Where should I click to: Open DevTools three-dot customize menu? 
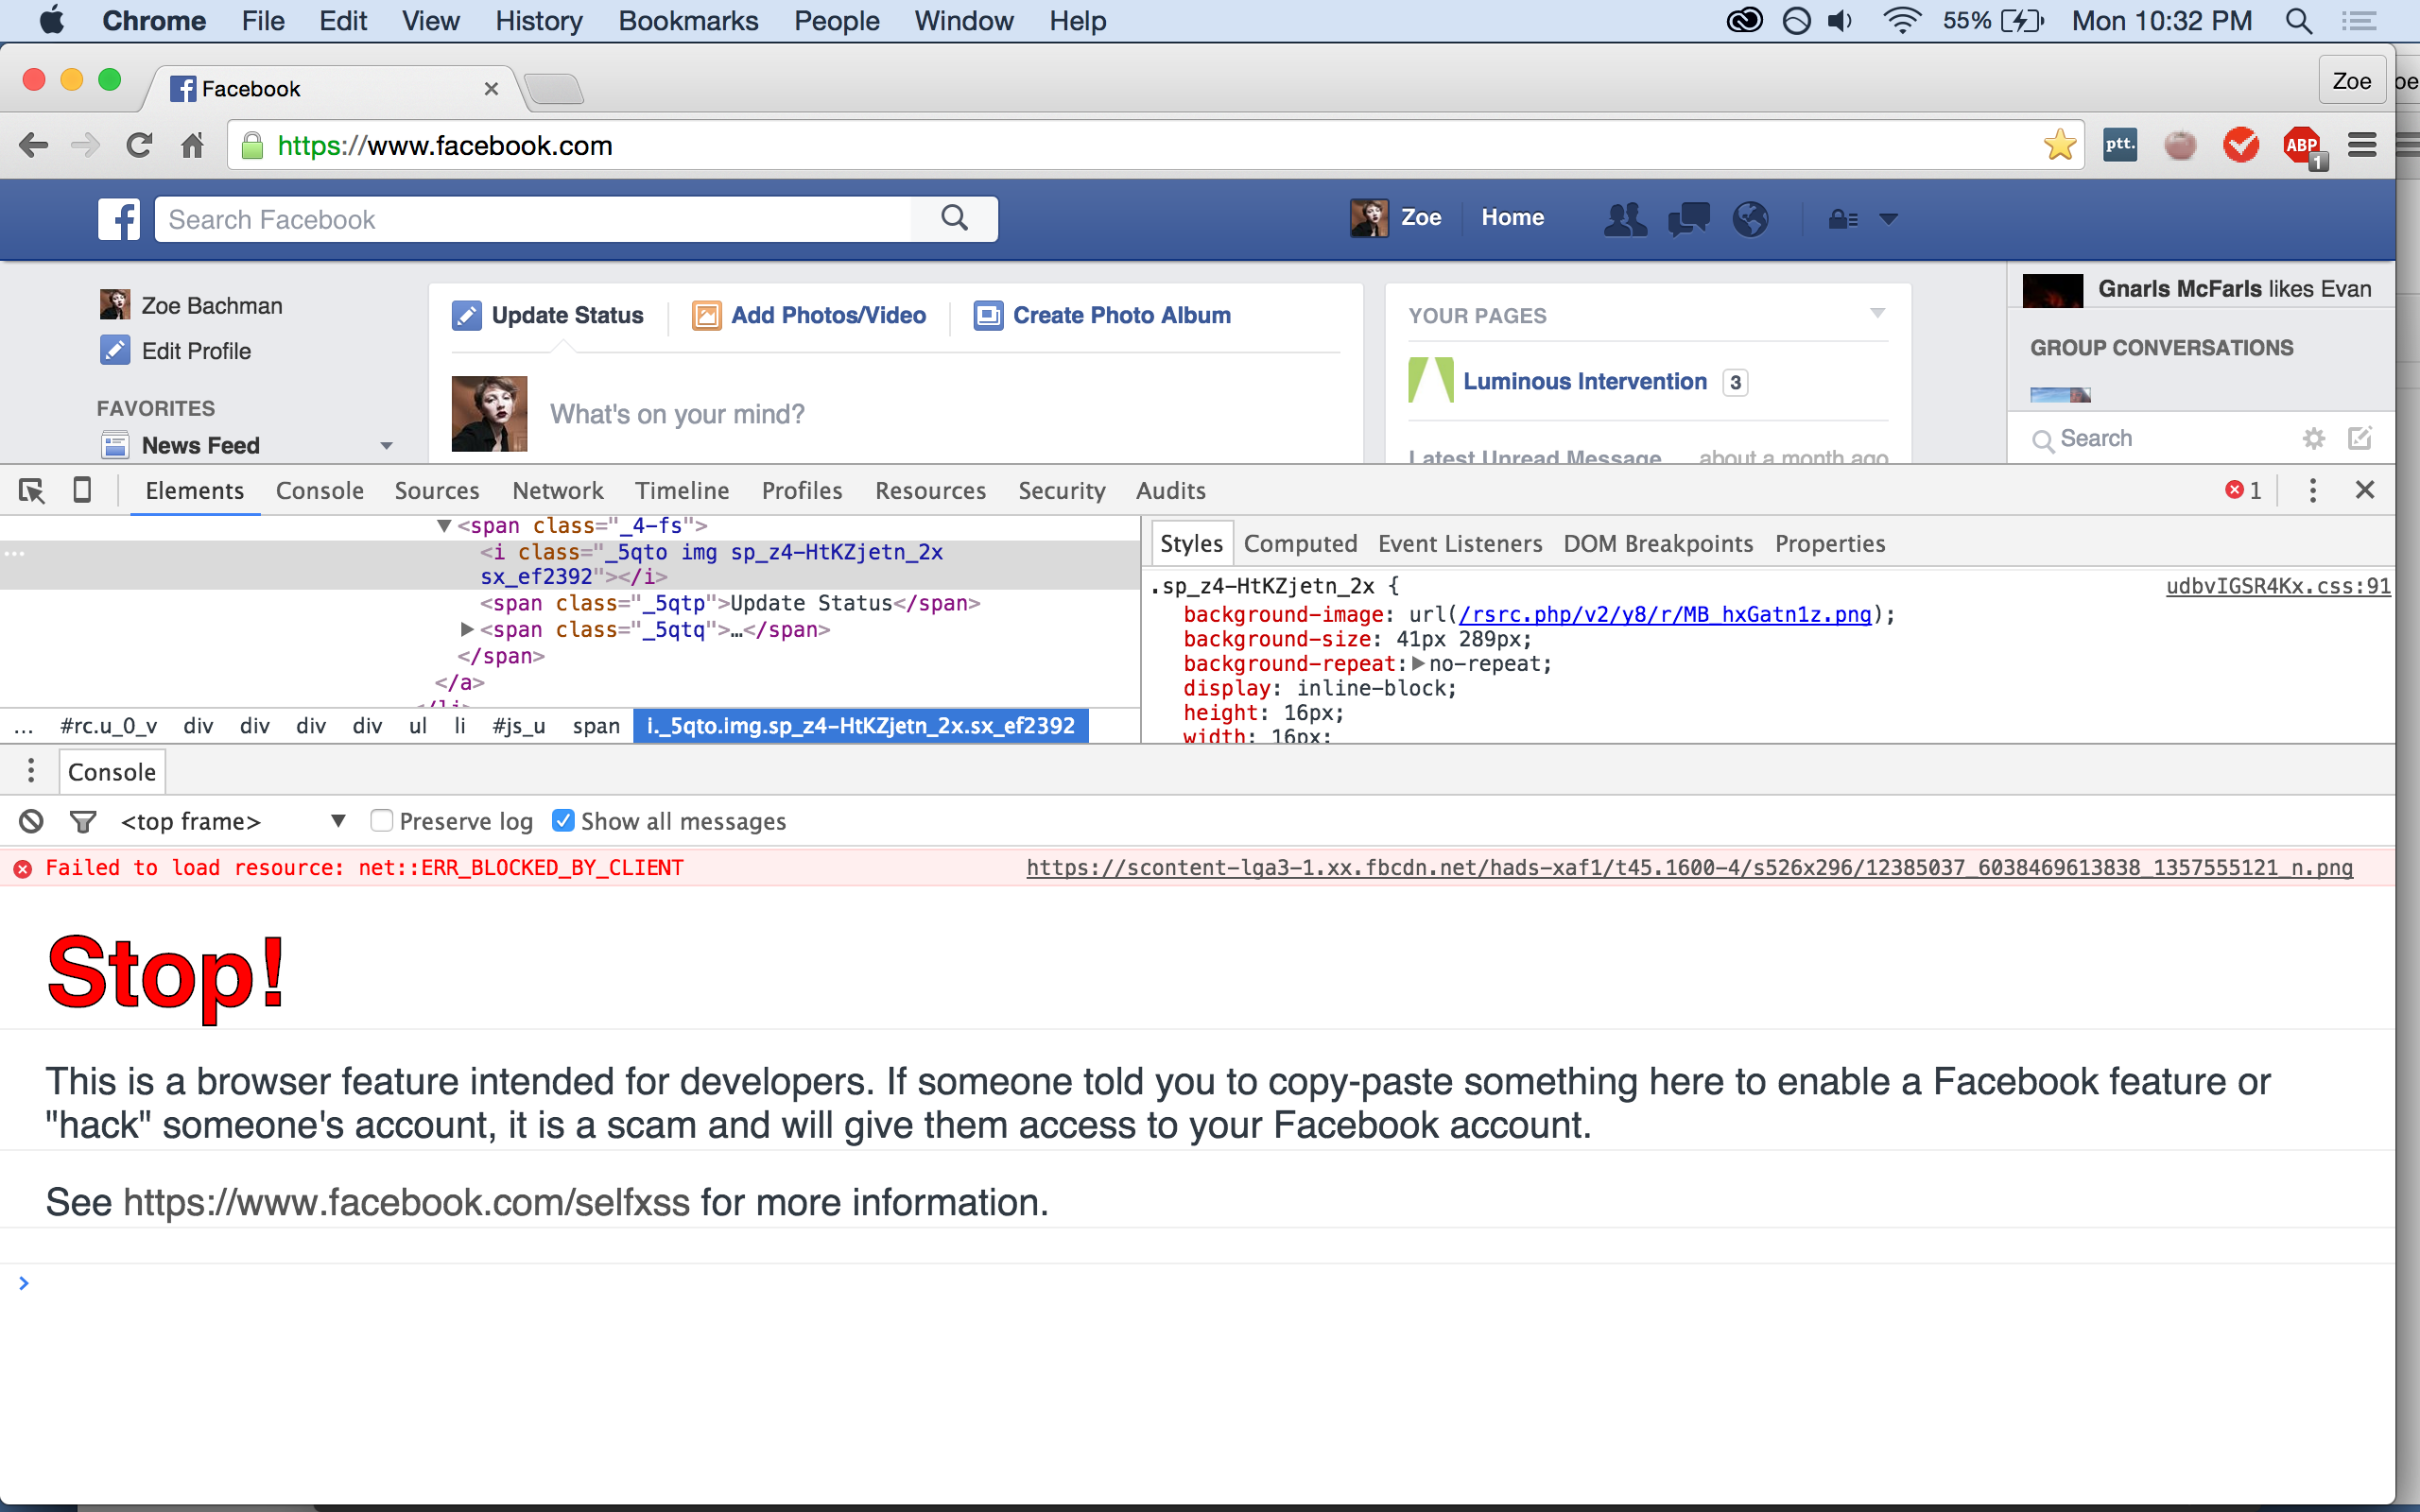point(2312,491)
